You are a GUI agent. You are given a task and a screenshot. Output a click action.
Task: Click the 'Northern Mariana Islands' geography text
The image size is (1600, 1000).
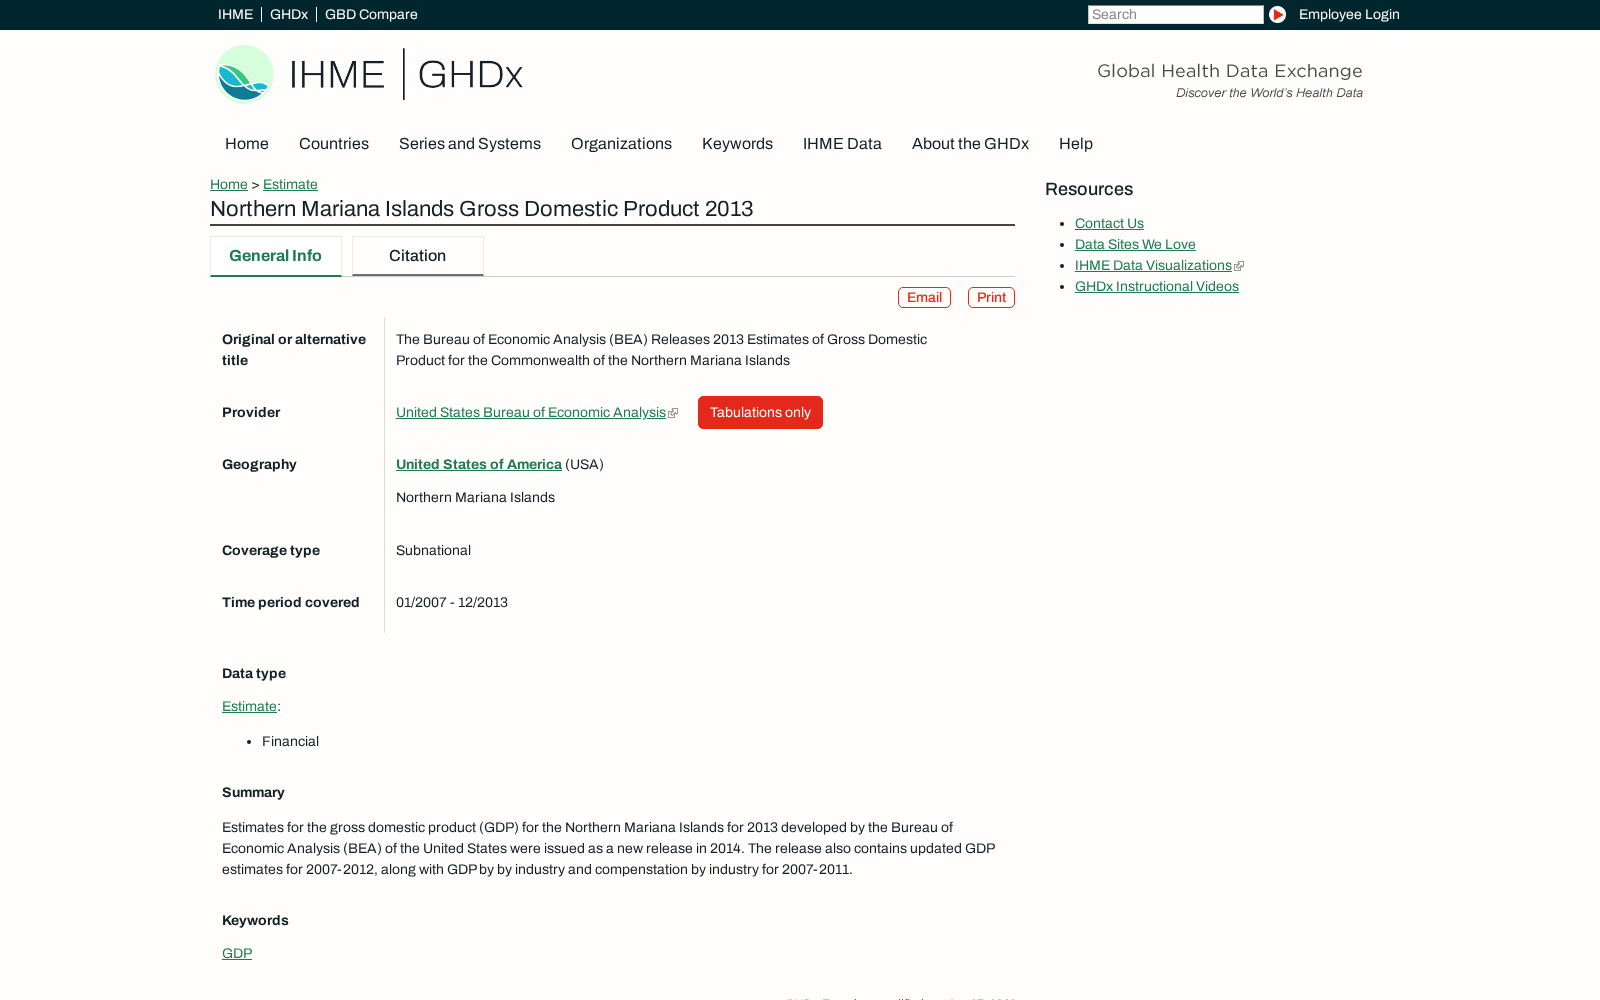[x=475, y=497]
